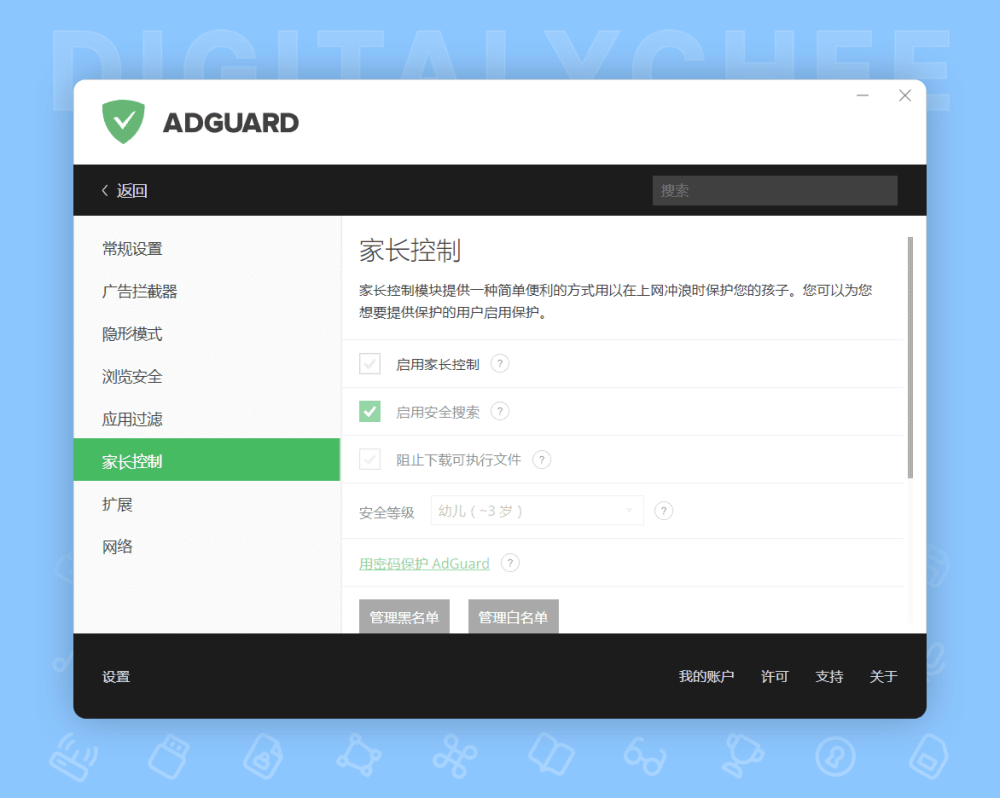Close the AdGuard window
The image size is (1000, 798).
tap(905, 96)
